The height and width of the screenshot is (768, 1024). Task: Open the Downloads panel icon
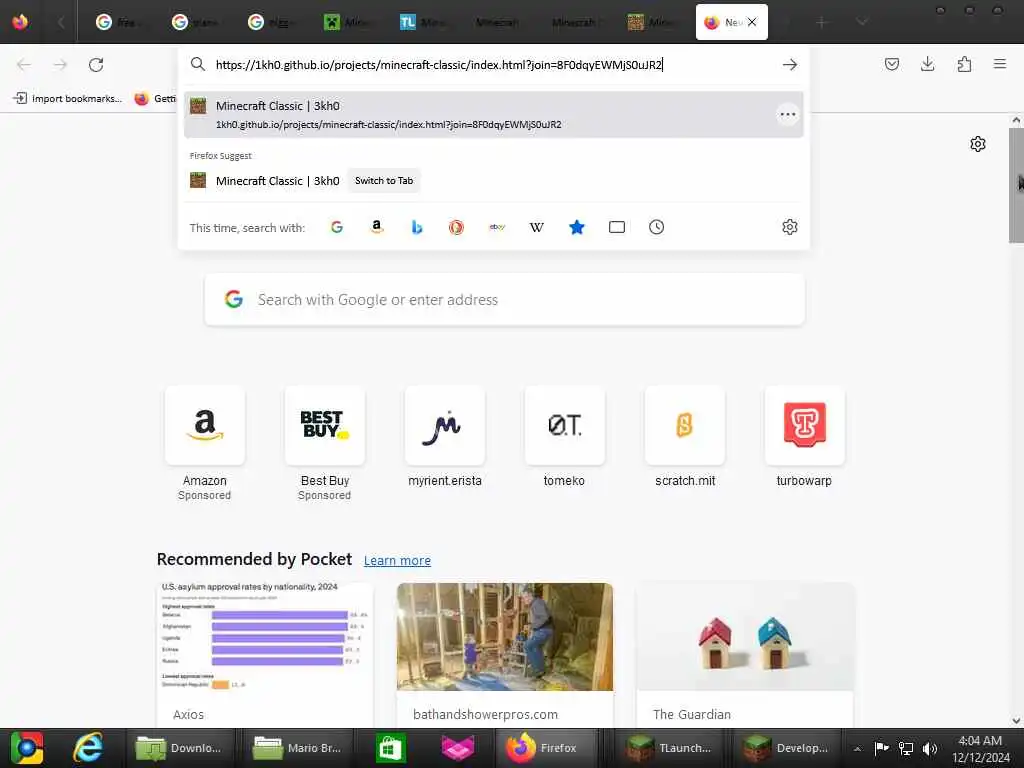[927, 64]
